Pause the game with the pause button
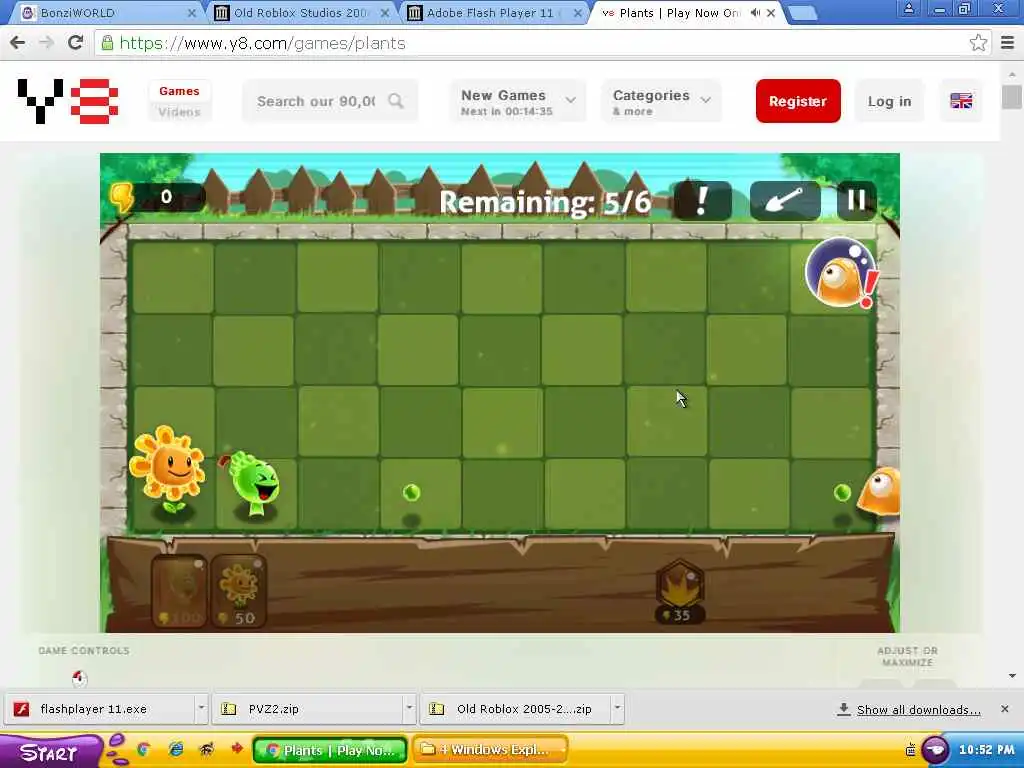This screenshot has height=768, width=1024. 856,200
